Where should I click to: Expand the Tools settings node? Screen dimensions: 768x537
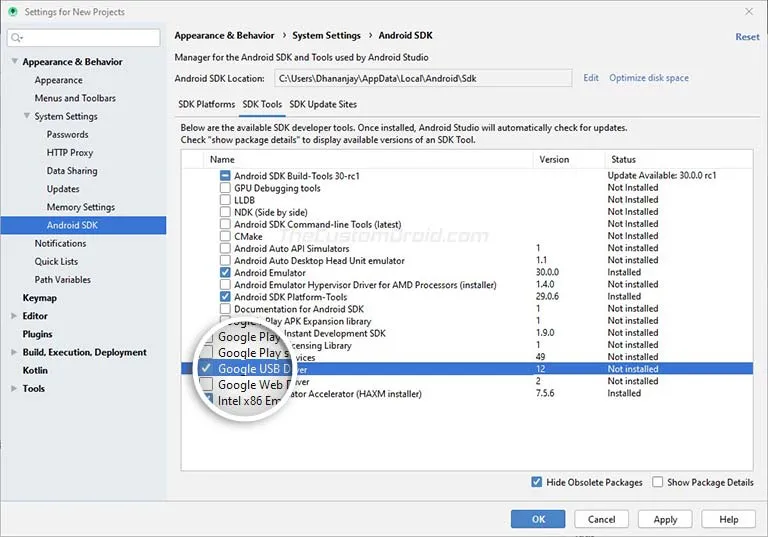coord(14,389)
